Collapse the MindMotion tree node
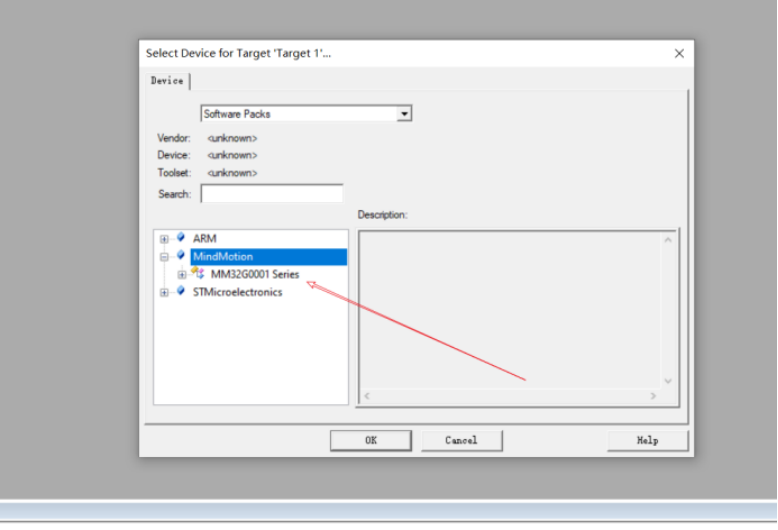778x530 pixels. [x=164, y=257]
